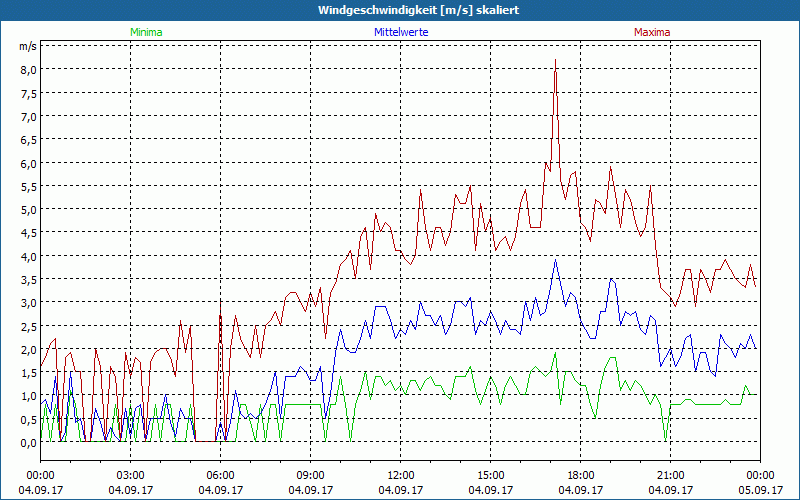
Task: Click the red Maxima peak above 8,0
Action: (556, 61)
